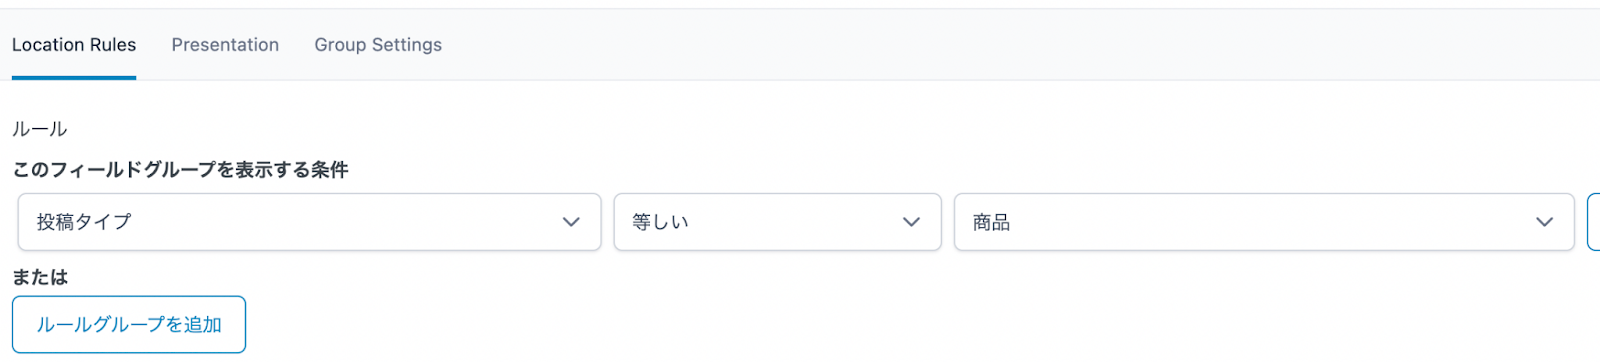1600x362 pixels.
Task: Open the 投稿タイプ rule parameter dropdown
Action: coord(309,222)
